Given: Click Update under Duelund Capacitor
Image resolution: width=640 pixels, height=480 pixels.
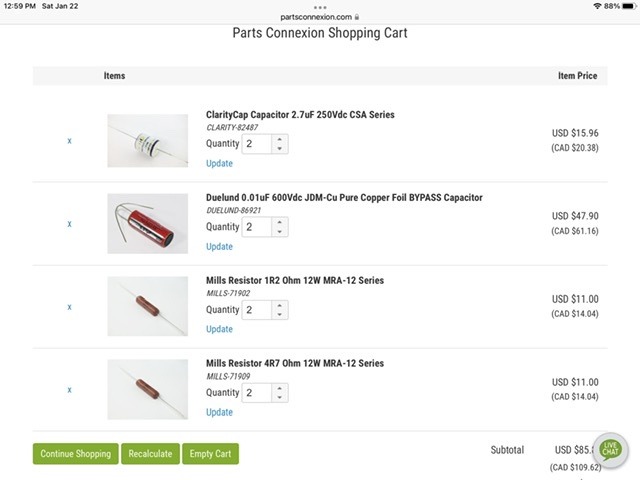Looking at the screenshot, I should (219, 247).
